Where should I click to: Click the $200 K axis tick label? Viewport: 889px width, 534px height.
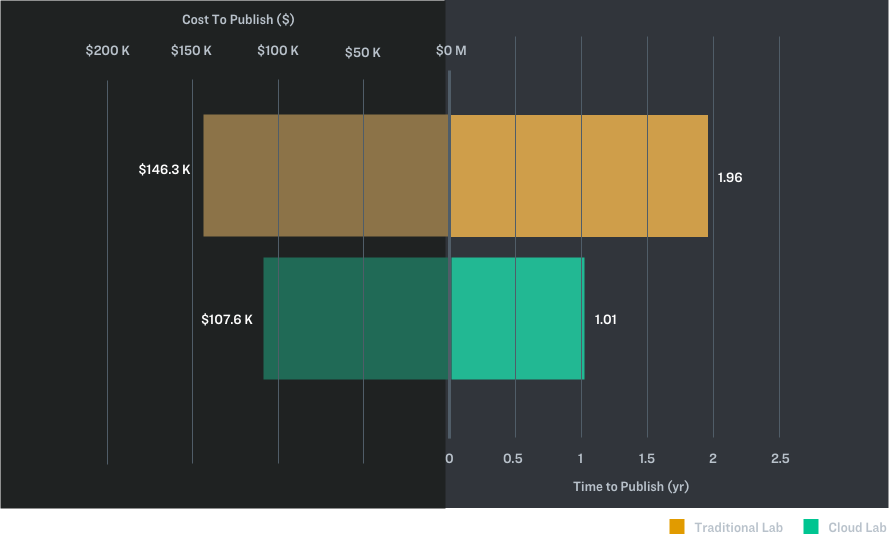[107, 51]
